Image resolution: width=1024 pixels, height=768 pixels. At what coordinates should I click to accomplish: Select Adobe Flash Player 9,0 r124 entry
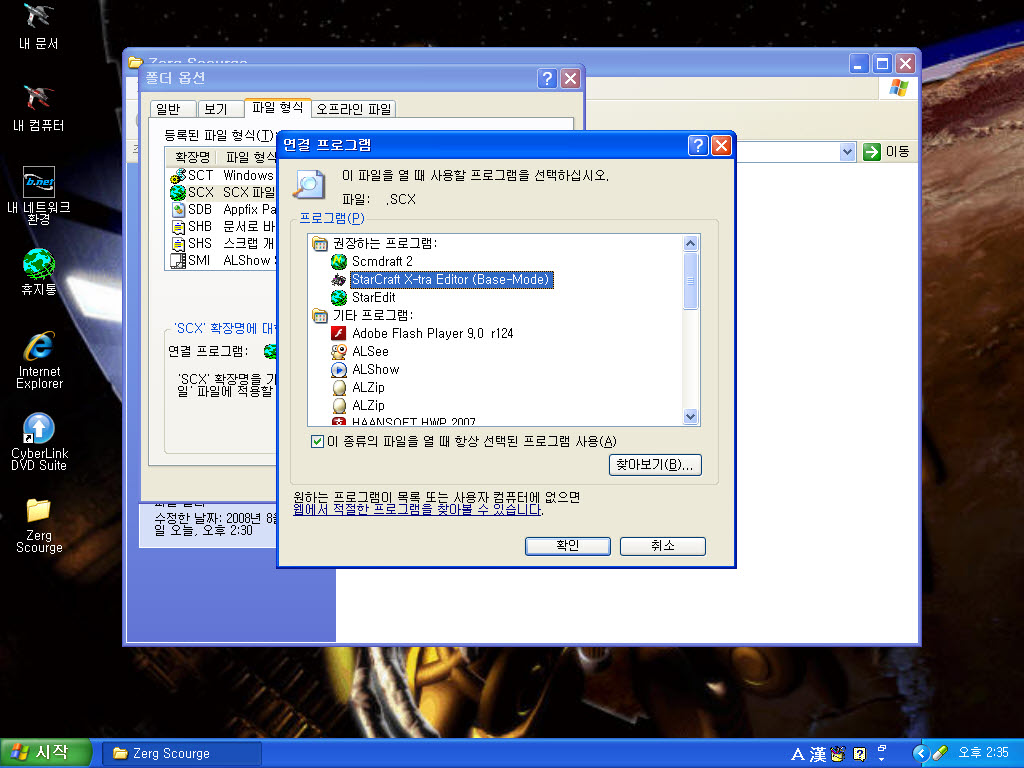pos(432,333)
